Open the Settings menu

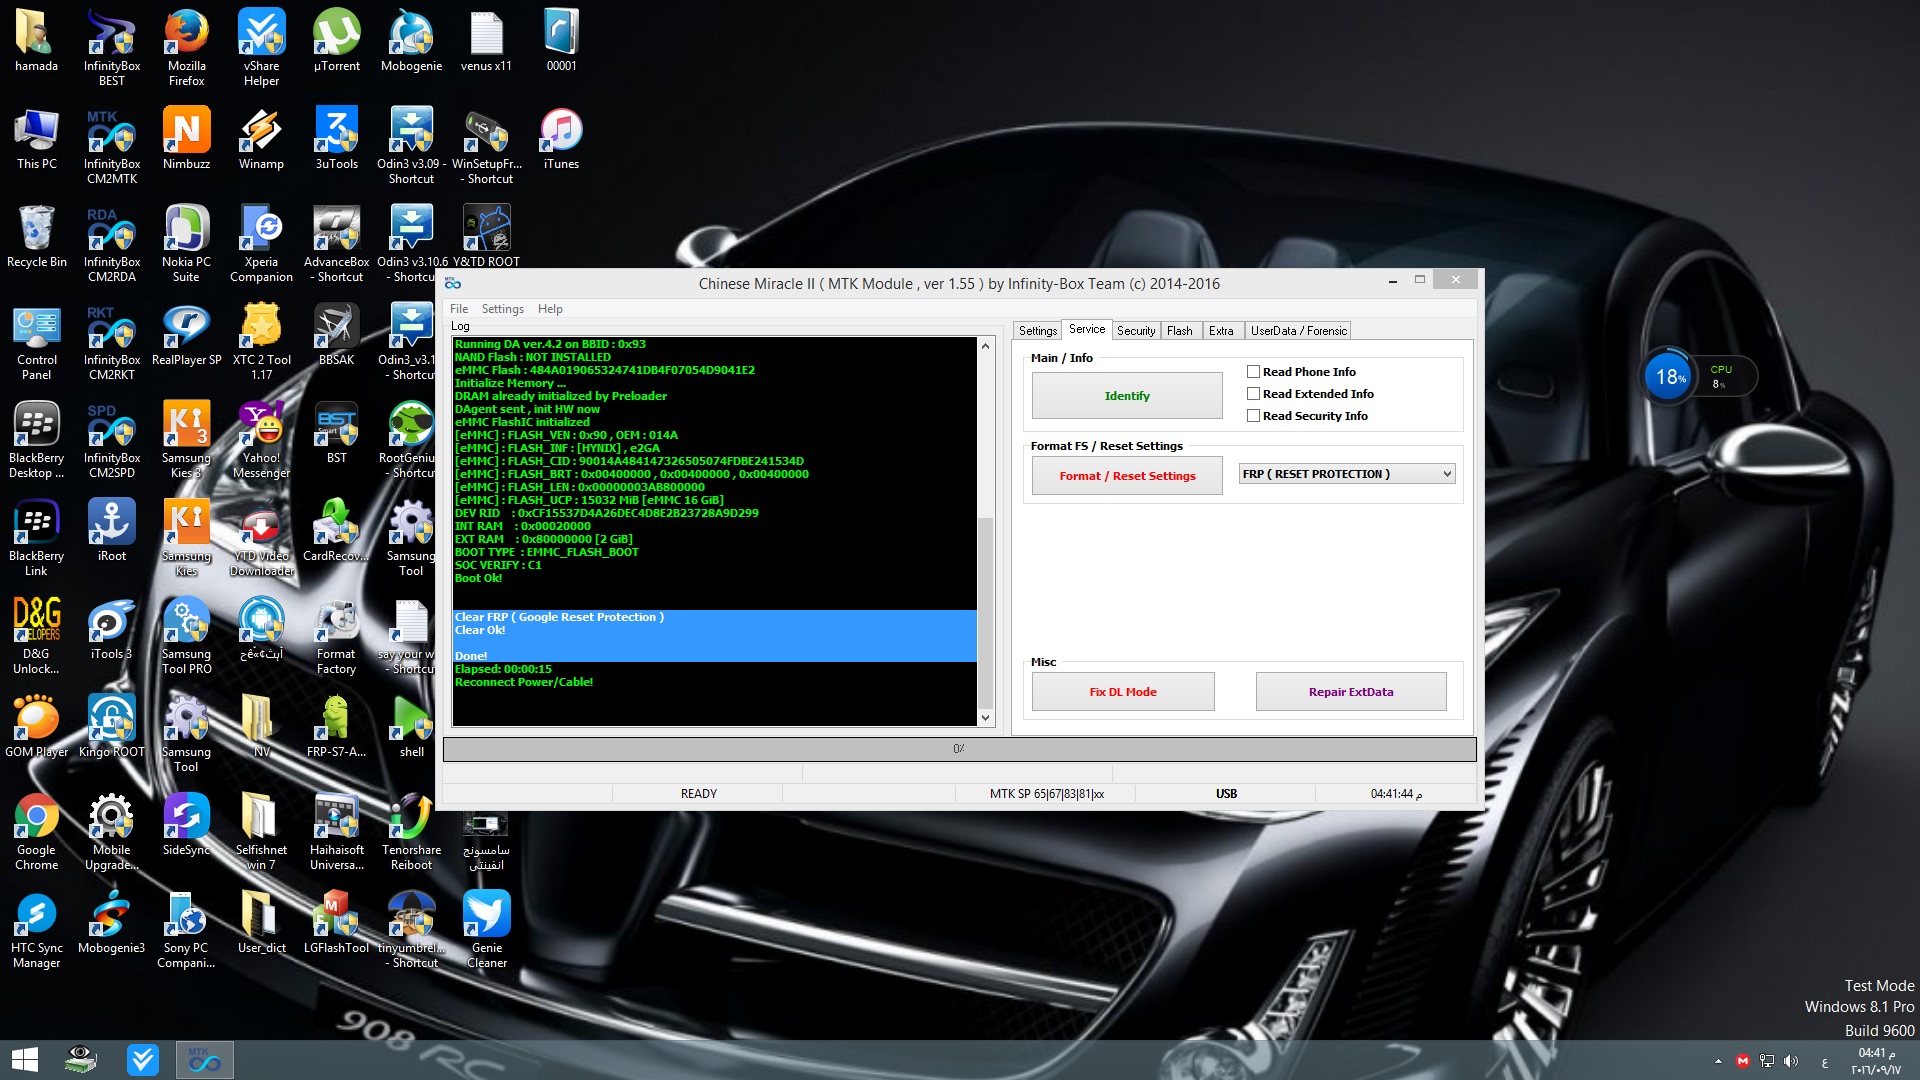pos(502,309)
